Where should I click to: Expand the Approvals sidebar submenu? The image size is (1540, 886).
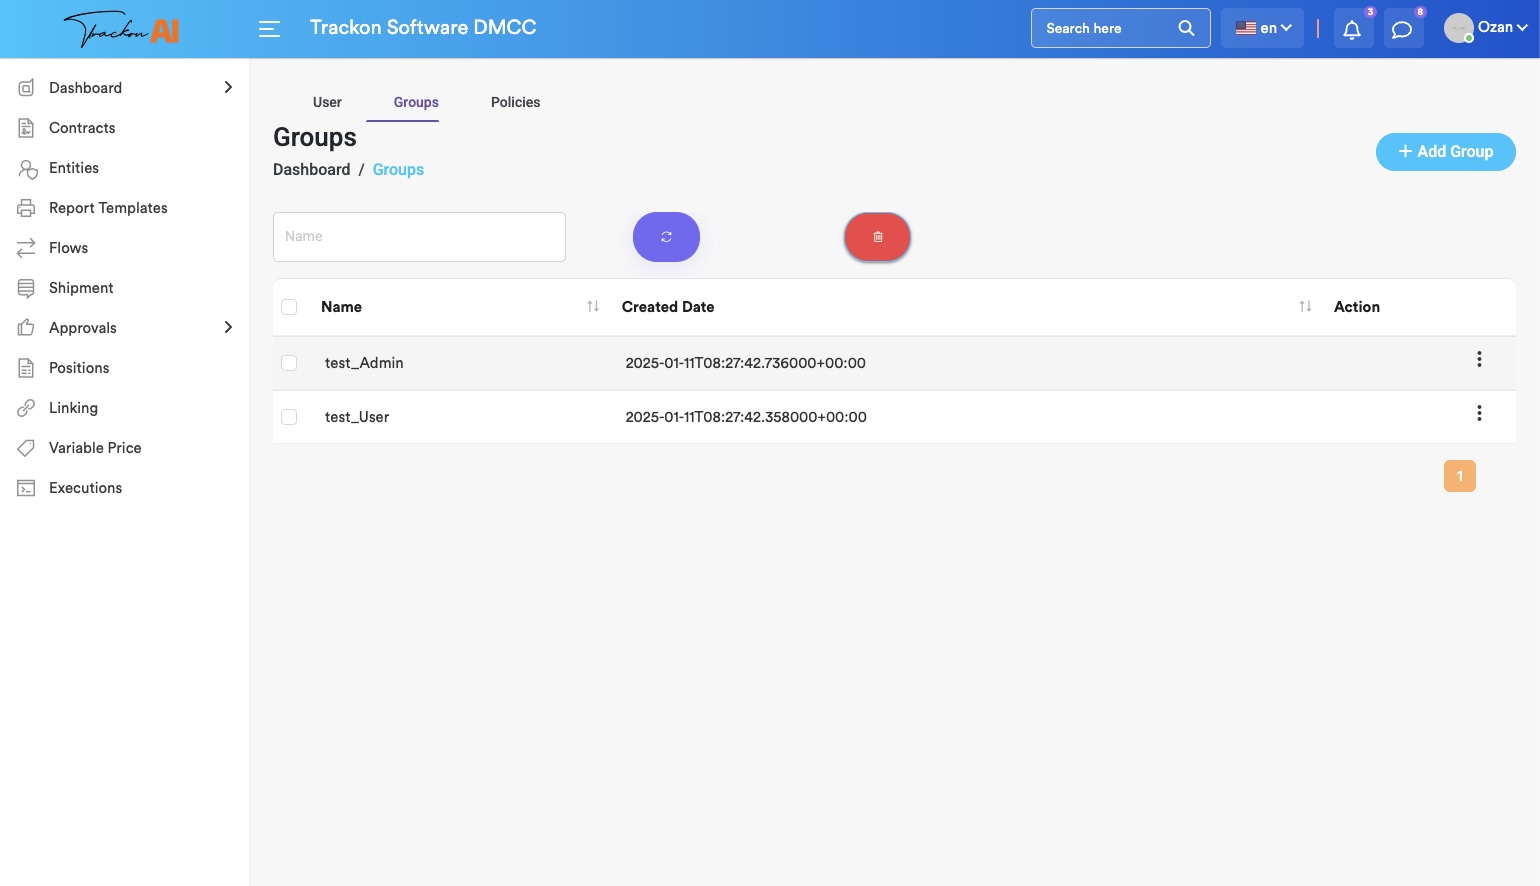[x=228, y=328]
